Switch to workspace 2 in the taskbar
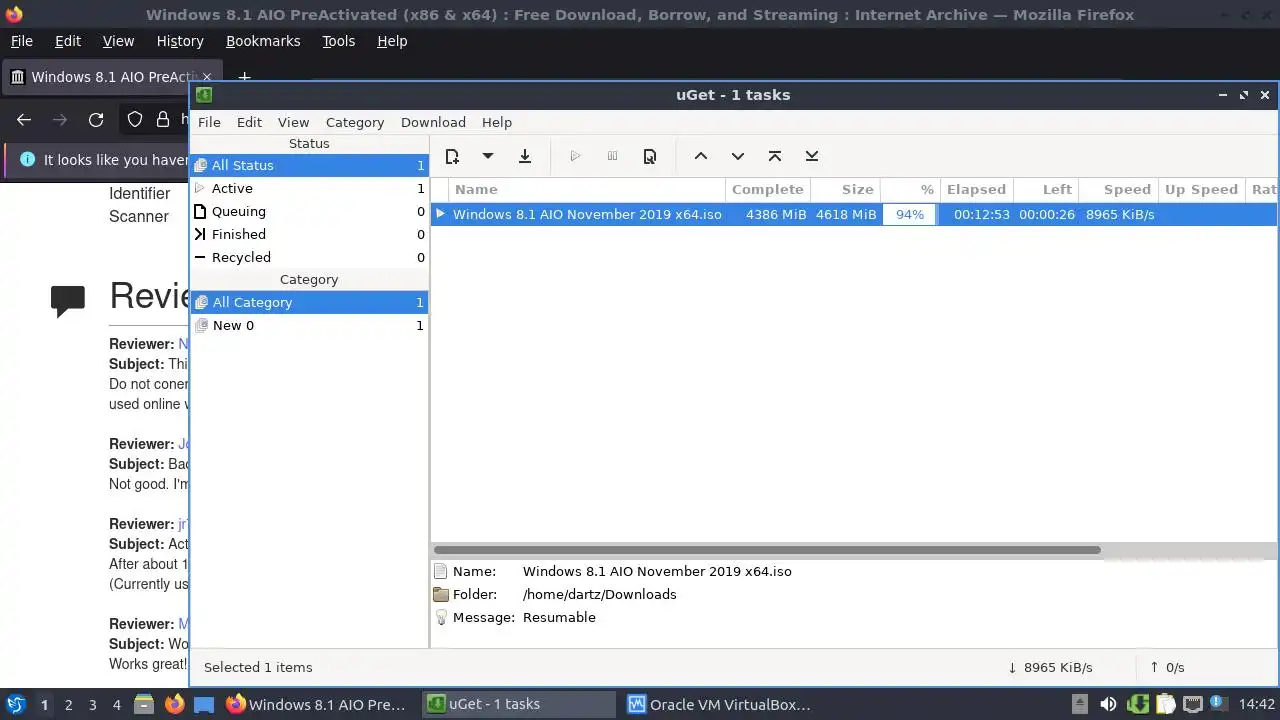The image size is (1280, 720). tap(68, 704)
